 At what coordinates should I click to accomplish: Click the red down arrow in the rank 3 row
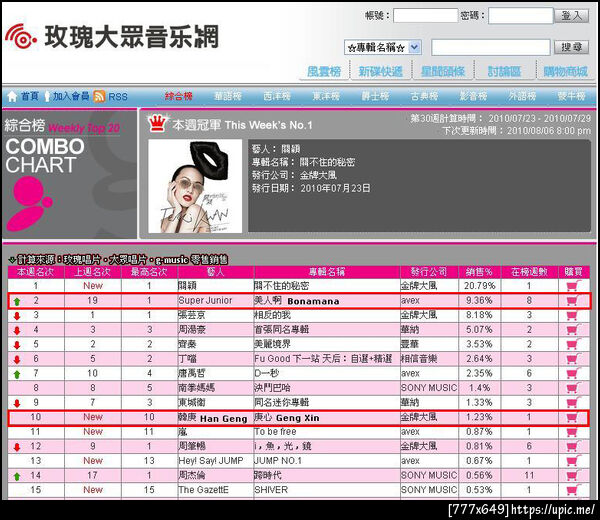(17, 316)
